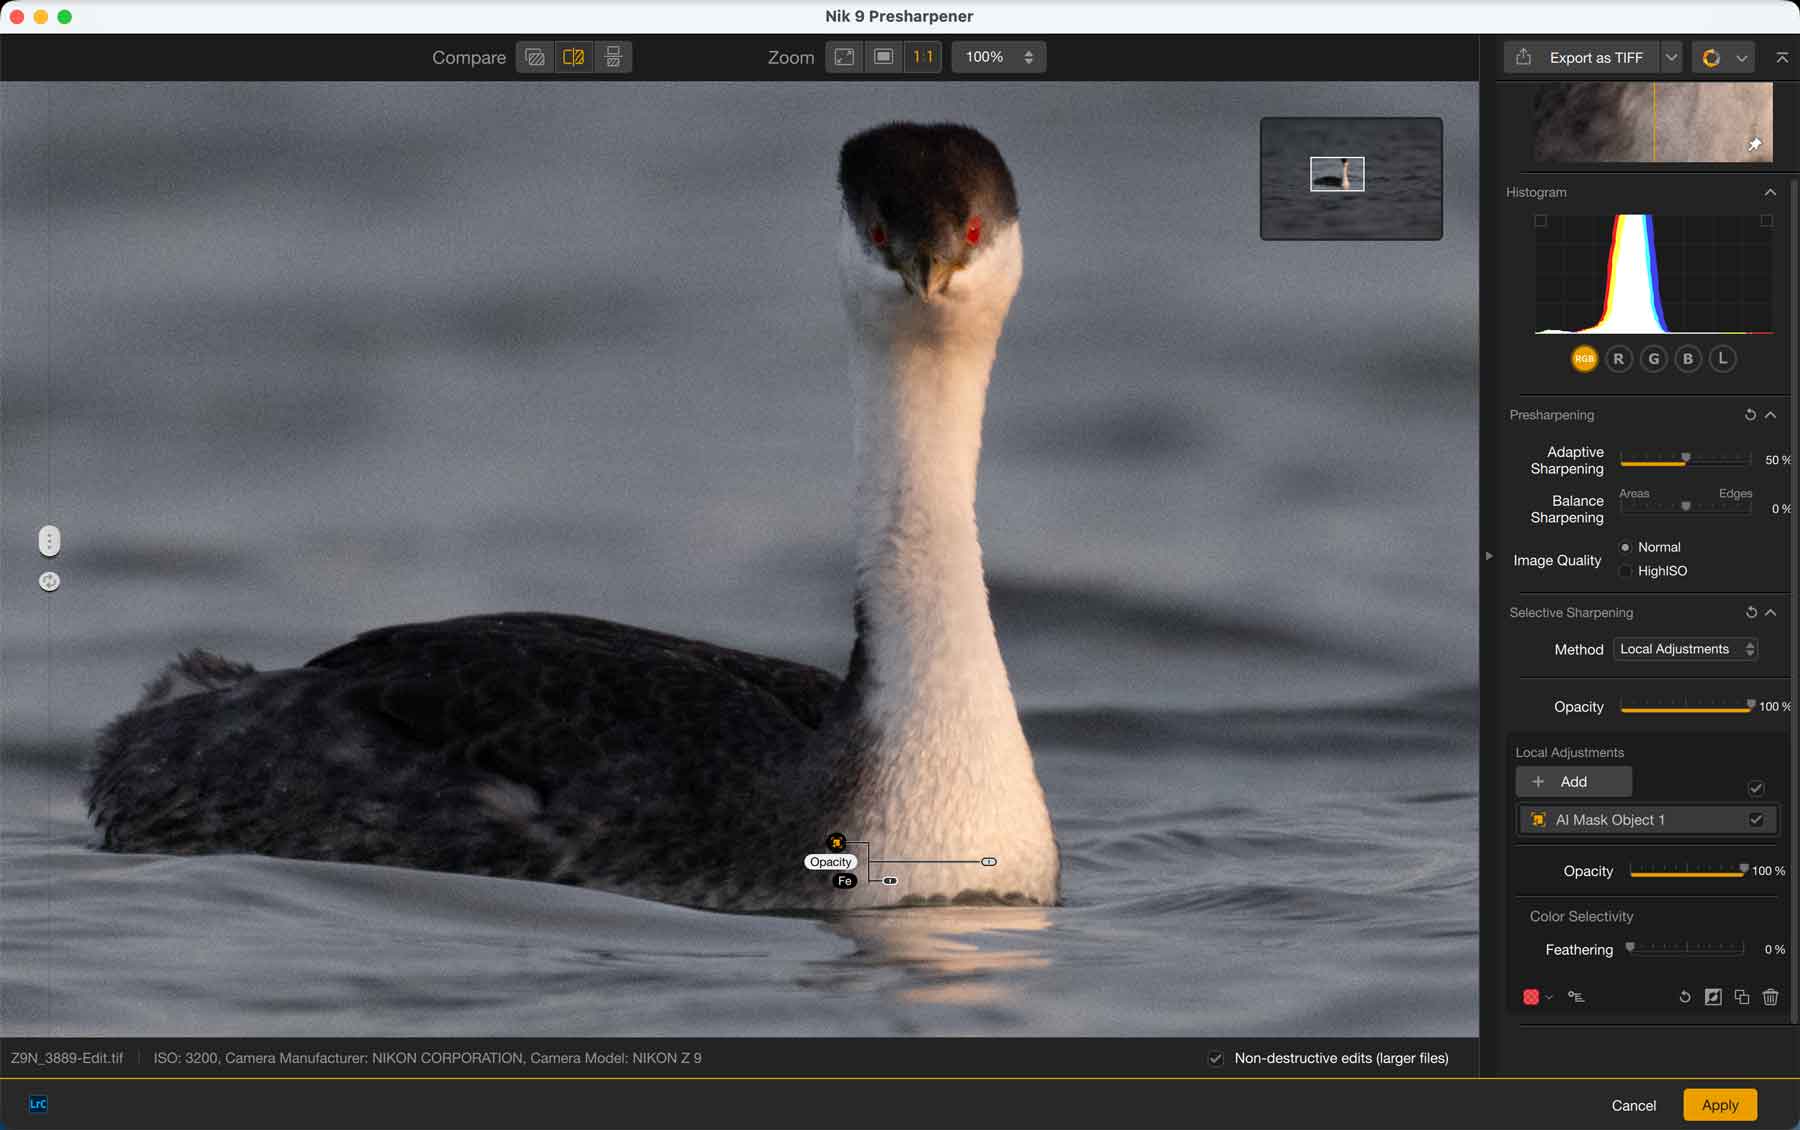The height and width of the screenshot is (1130, 1800).
Task: Invert the selected mask
Action: [1713, 997]
